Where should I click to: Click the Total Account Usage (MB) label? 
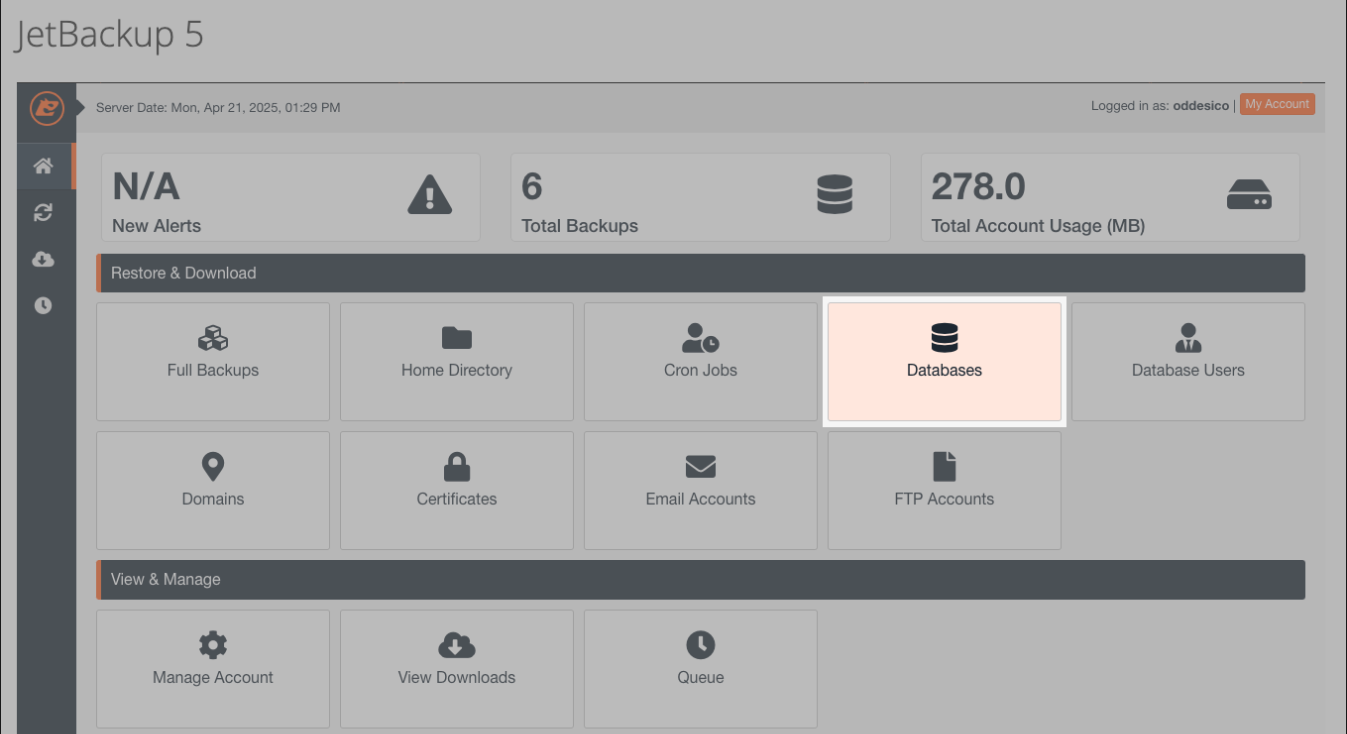1038,226
